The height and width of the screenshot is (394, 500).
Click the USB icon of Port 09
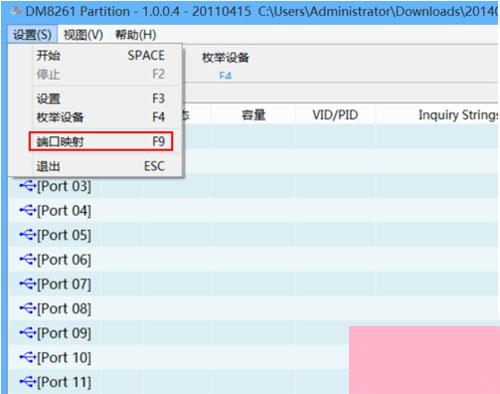27,333
